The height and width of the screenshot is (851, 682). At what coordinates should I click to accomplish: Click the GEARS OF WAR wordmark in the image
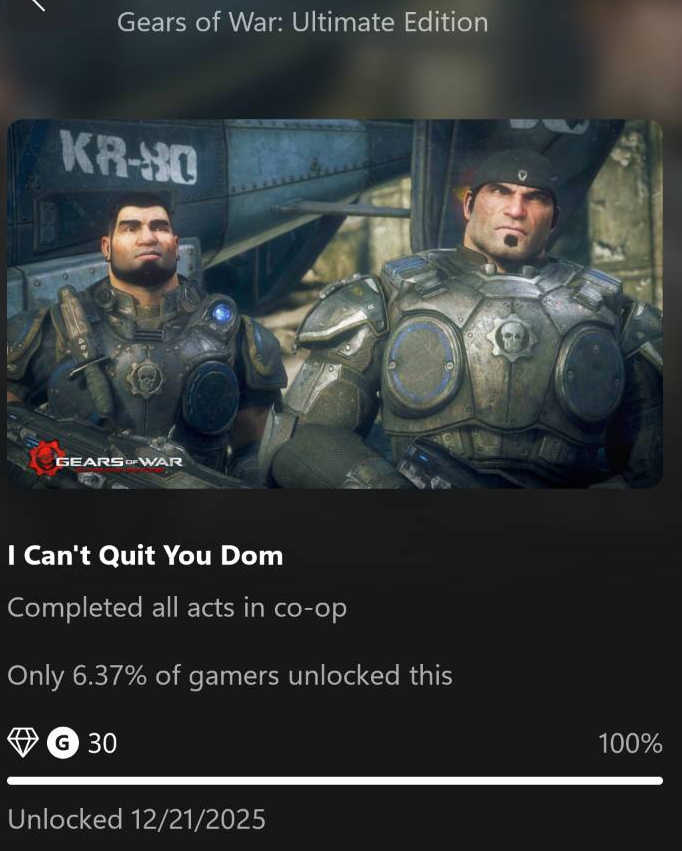coord(119,462)
